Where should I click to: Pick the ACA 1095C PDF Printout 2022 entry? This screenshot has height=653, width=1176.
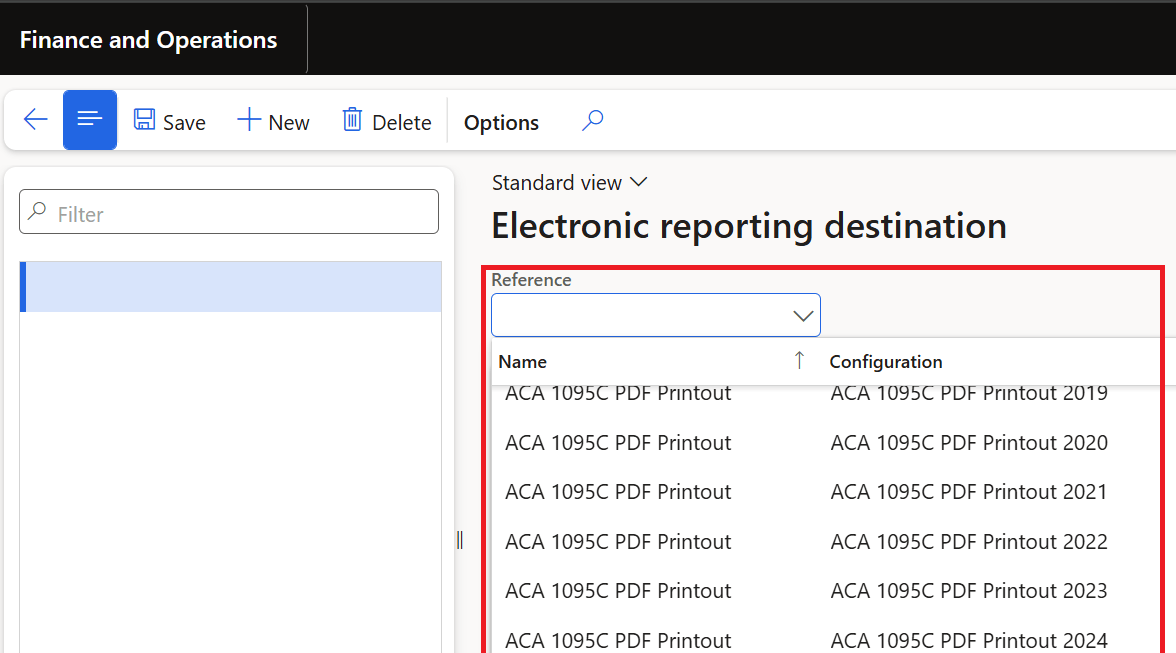[968, 542]
